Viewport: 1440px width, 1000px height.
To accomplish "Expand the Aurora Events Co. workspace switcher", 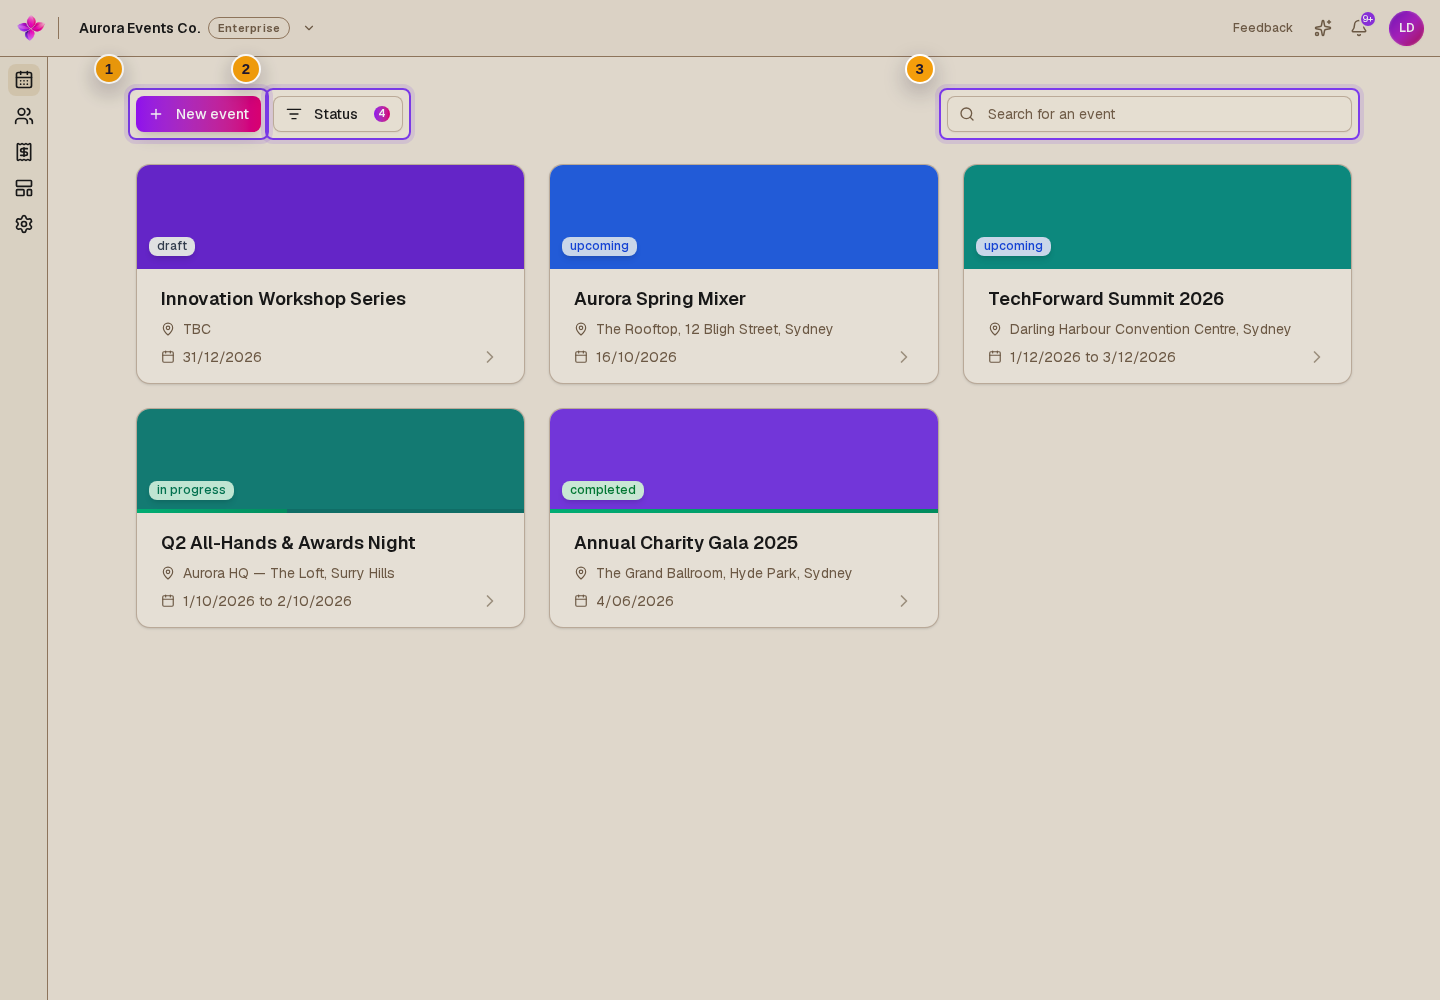I will (x=309, y=28).
